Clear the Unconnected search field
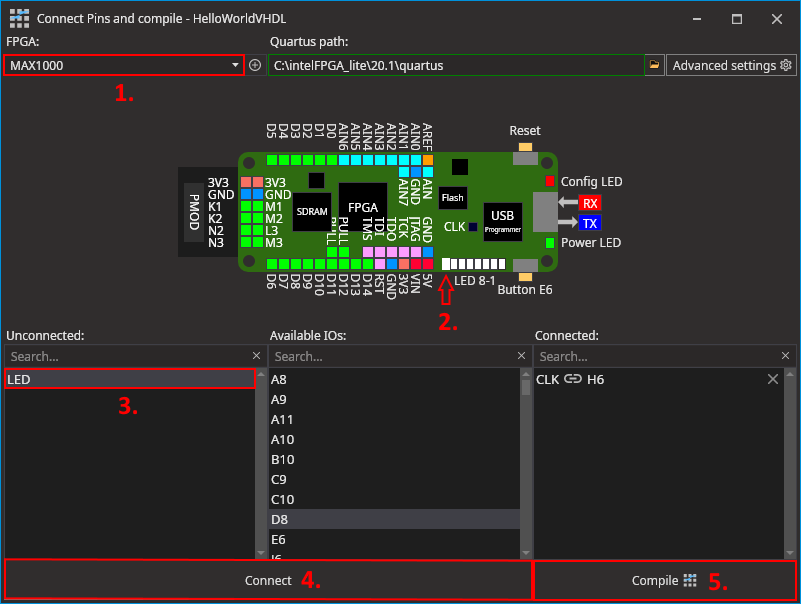This screenshot has height=604, width=801. tap(256, 356)
